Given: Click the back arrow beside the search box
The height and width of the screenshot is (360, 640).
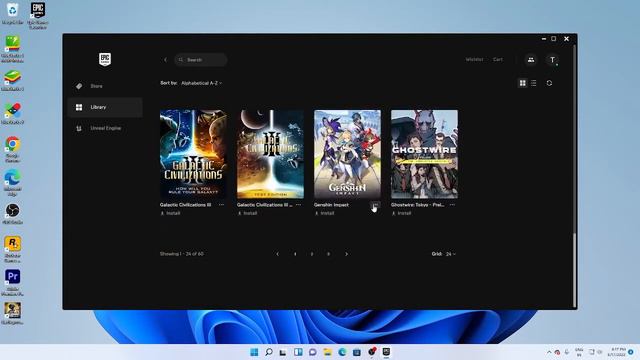Looking at the screenshot, I should 165,60.
